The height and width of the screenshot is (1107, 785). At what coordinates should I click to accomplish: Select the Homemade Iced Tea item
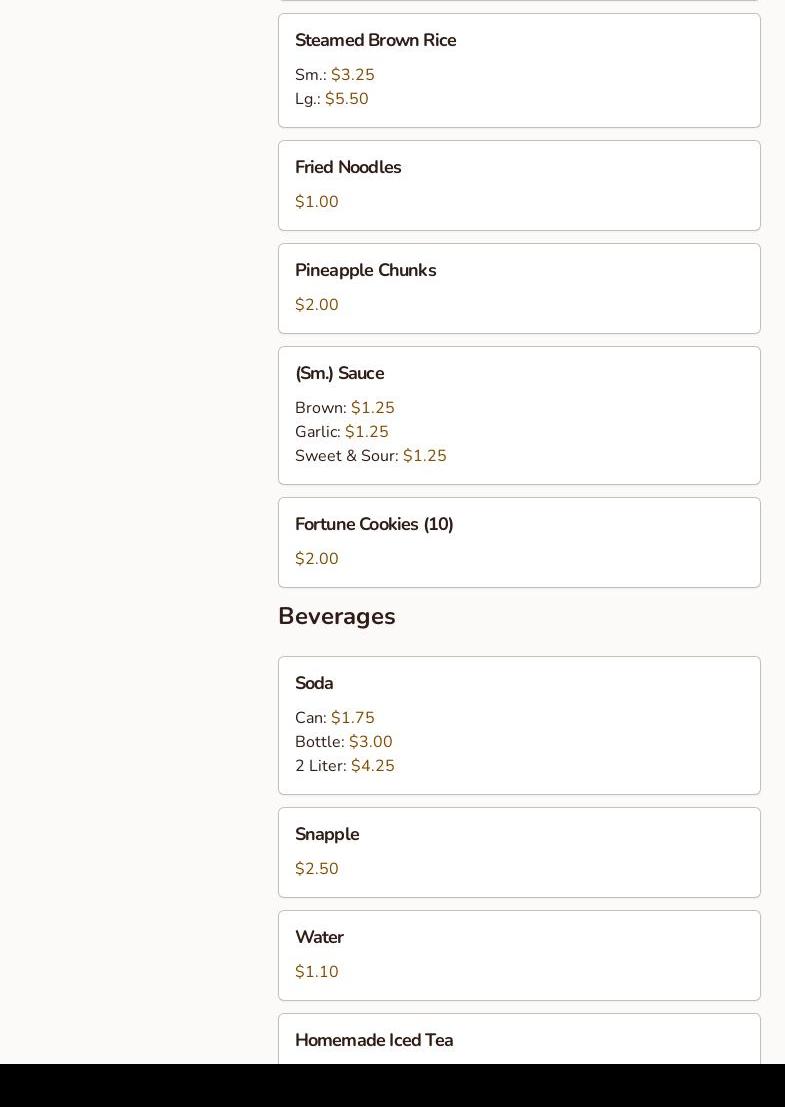pos(374,1041)
